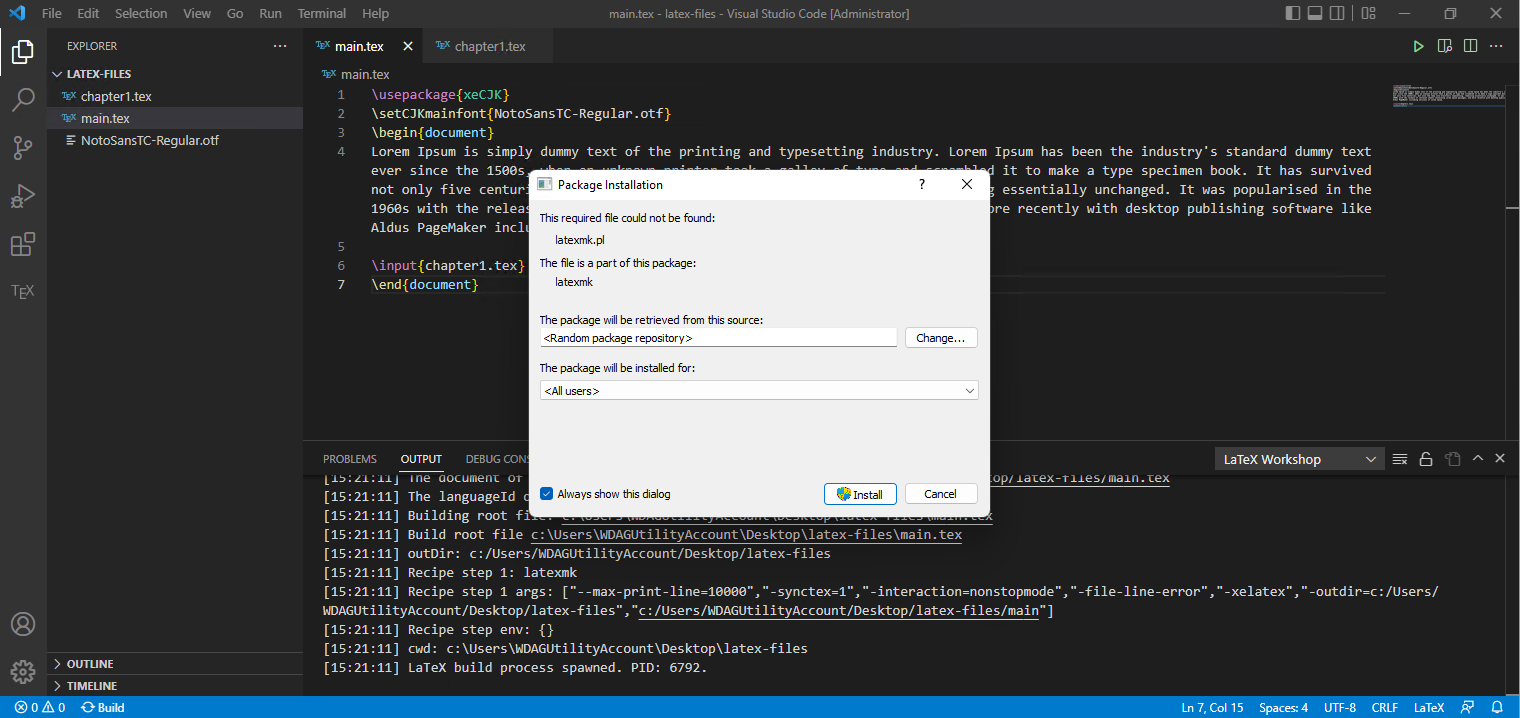
Task: Open the Extensions view
Action: (23, 244)
